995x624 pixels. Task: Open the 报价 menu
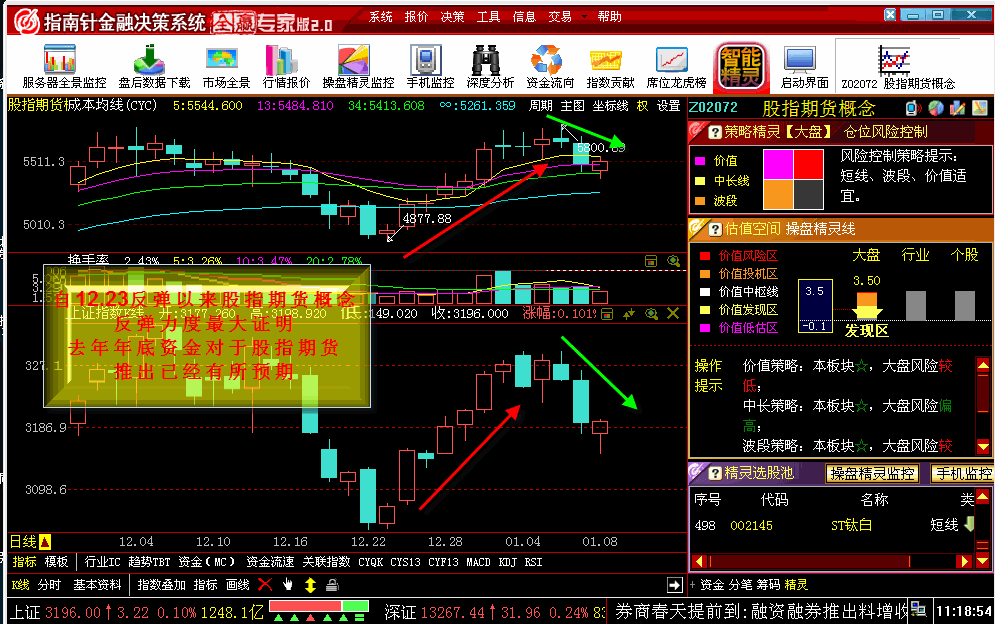coord(416,17)
